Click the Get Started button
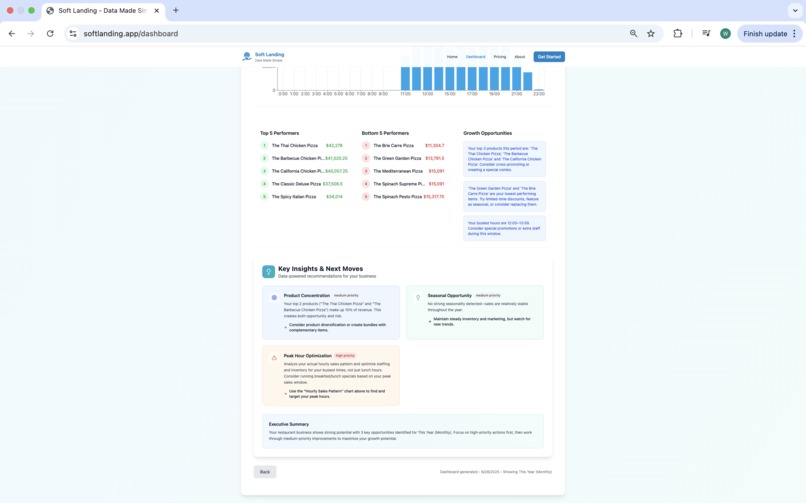This screenshot has height=503, width=806. [549, 57]
